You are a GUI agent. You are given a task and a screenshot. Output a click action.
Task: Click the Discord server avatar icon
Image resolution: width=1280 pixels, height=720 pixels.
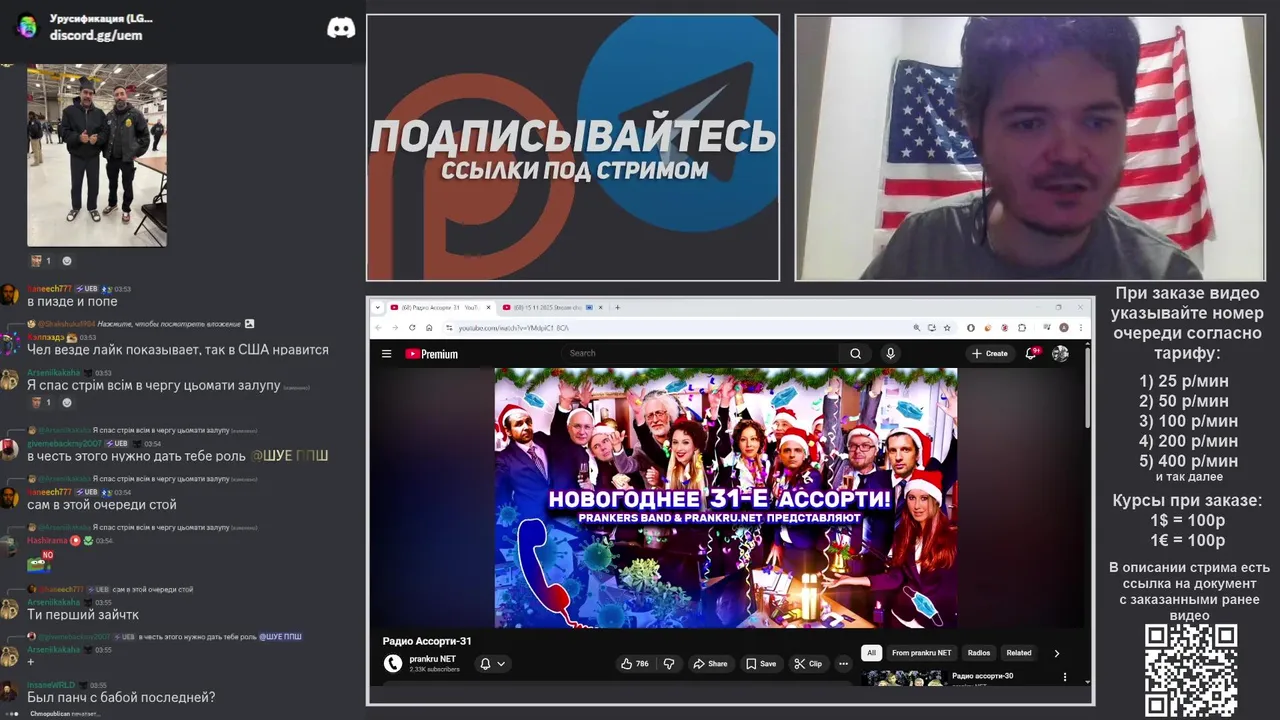pyautogui.click(x=27, y=26)
